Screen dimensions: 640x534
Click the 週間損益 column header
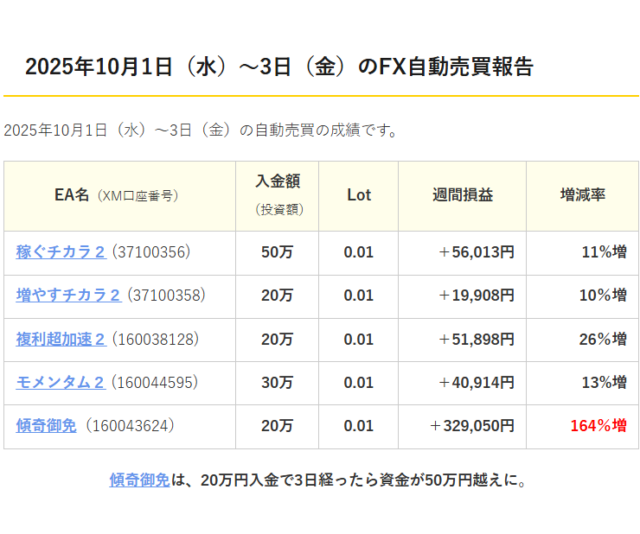click(x=462, y=195)
